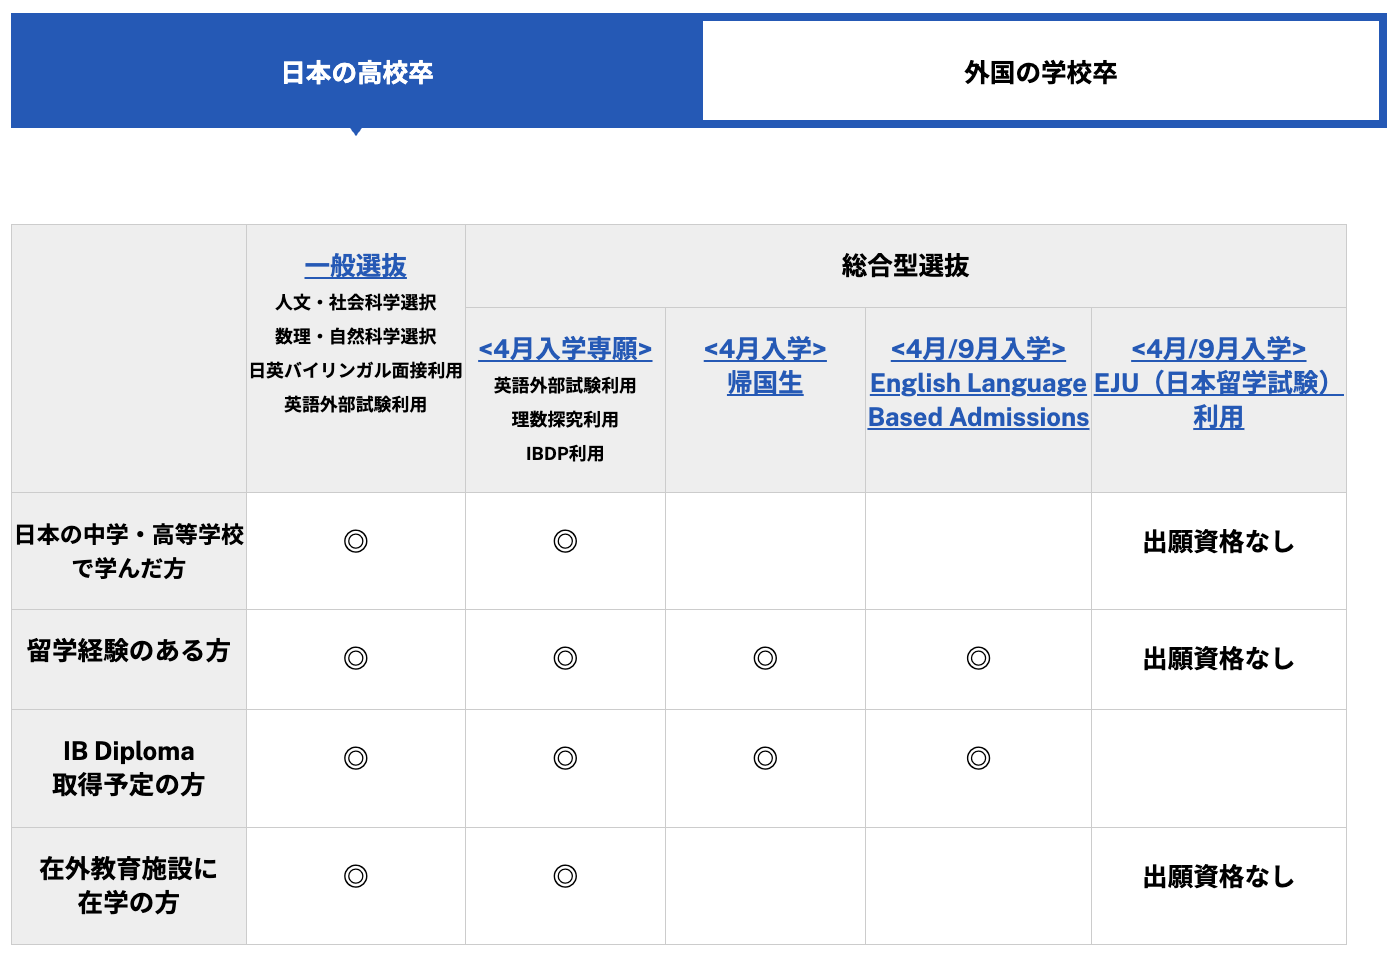Click the 人文・社会科学選択 text
The height and width of the screenshot is (958, 1396).
356,302
